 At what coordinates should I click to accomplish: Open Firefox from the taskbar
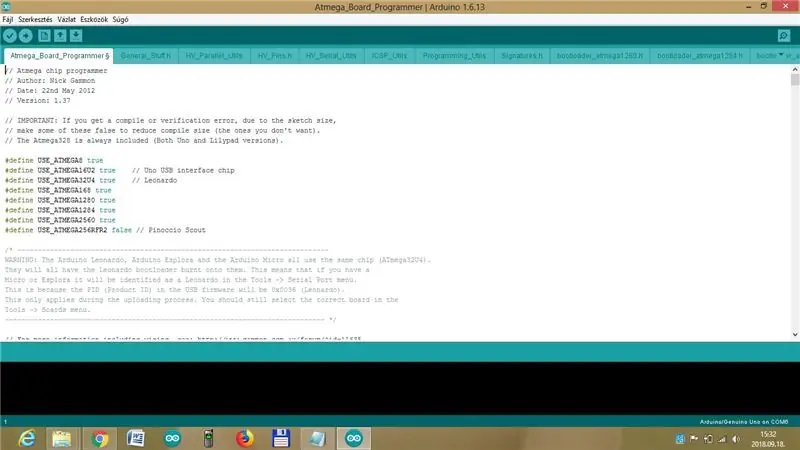[x=245, y=438]
